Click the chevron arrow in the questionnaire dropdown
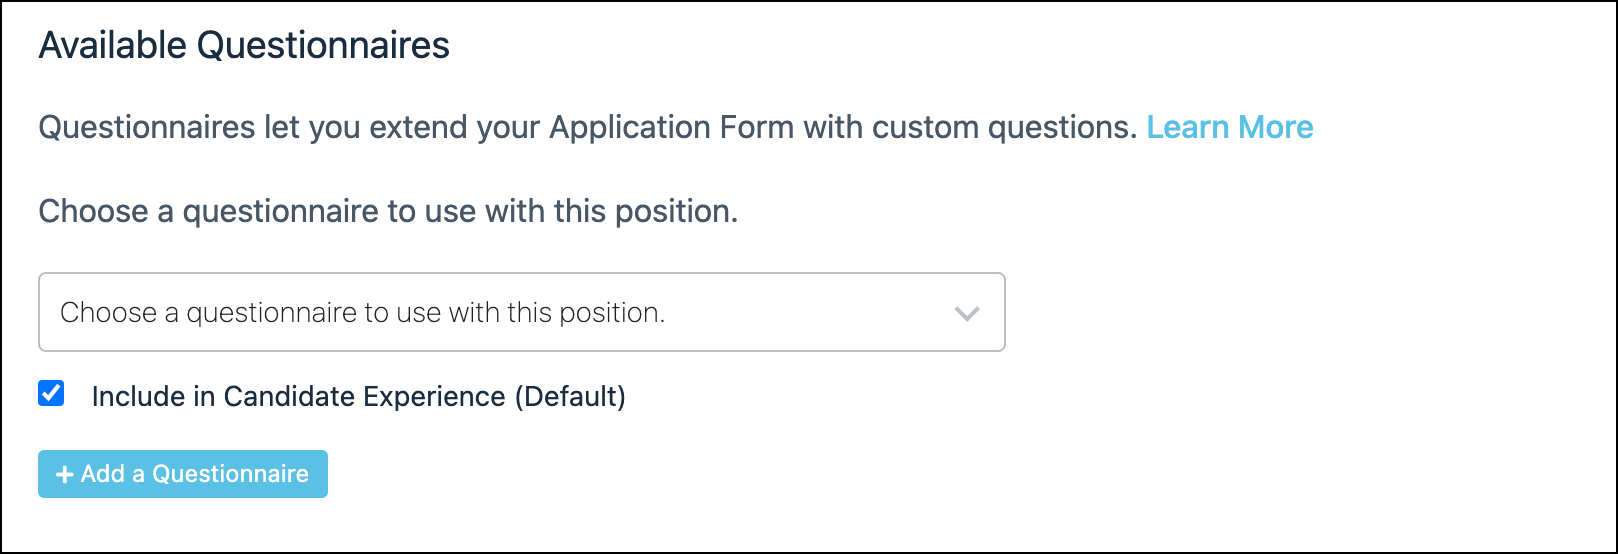The image size is (1618, 554). point(966,313)
